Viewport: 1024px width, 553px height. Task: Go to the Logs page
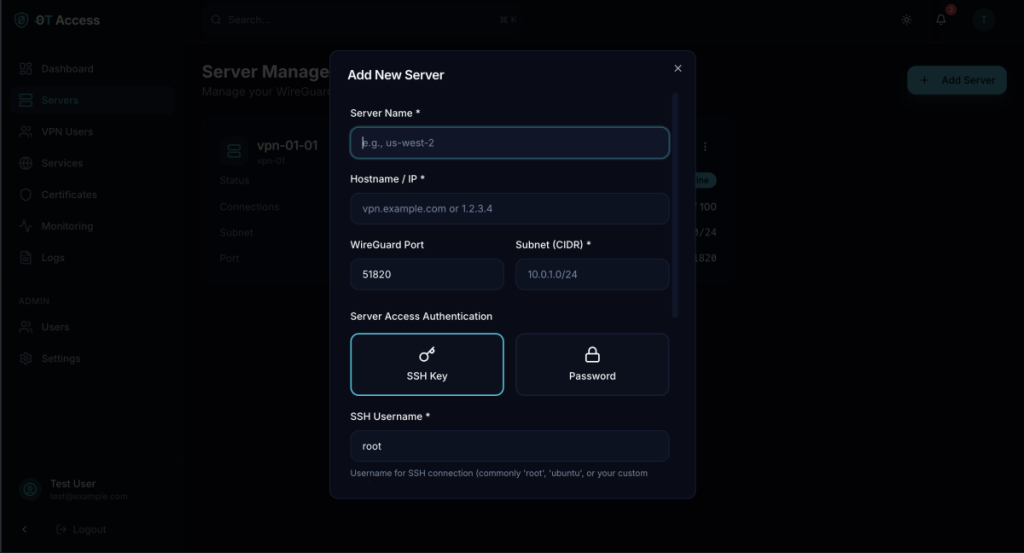pyautogui.click(x=52, y=258)
